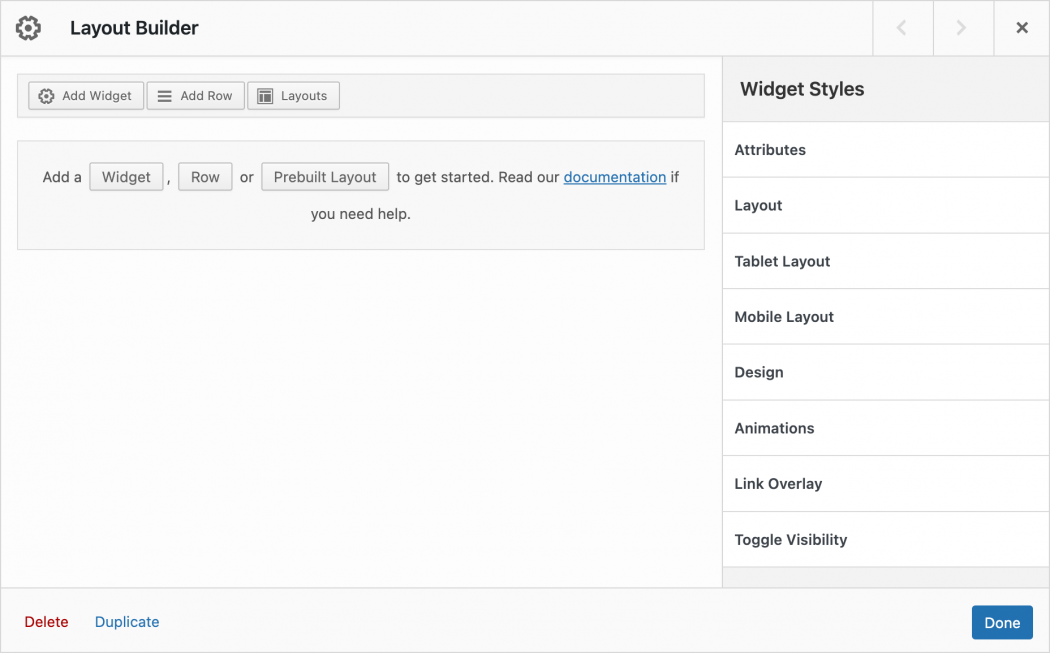Click the left navigation arrow in the title bar
This screenshot has width=1050, height=653.
[x=902, y=28]
